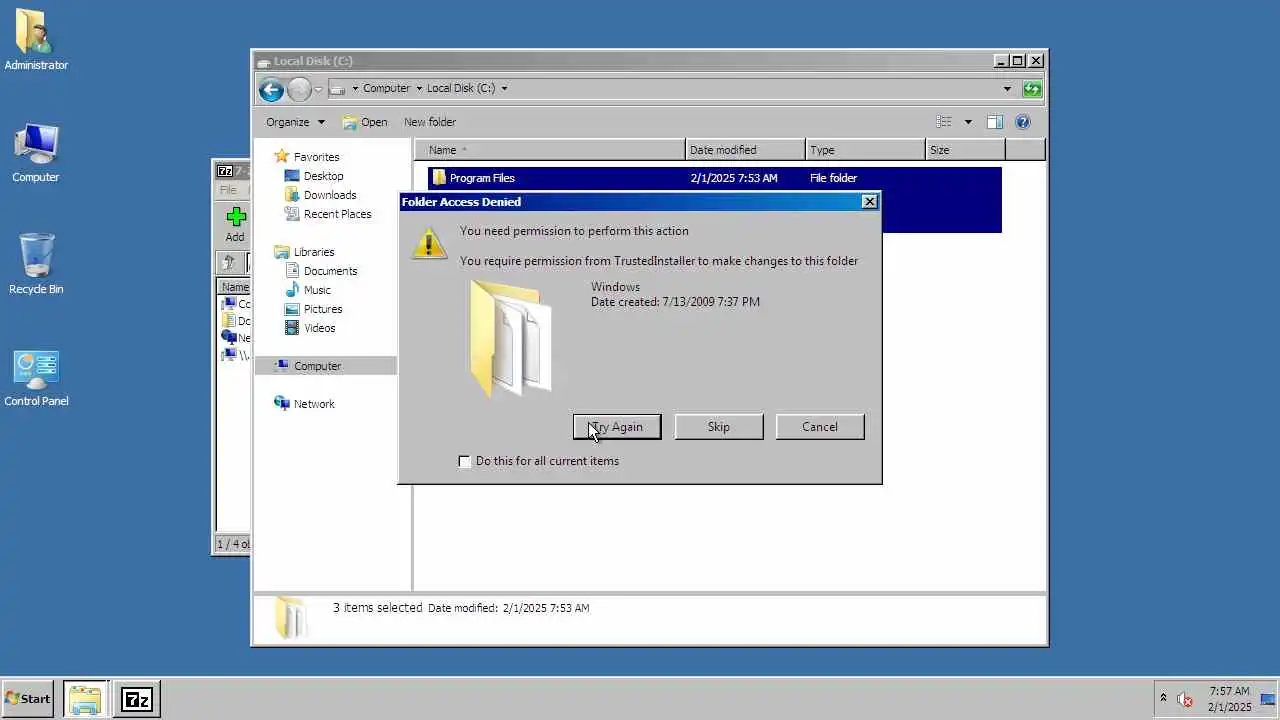The height and width of the screenshot is (720, 1280).
Task: Sort by Date modified column
Action: (746, 150)
